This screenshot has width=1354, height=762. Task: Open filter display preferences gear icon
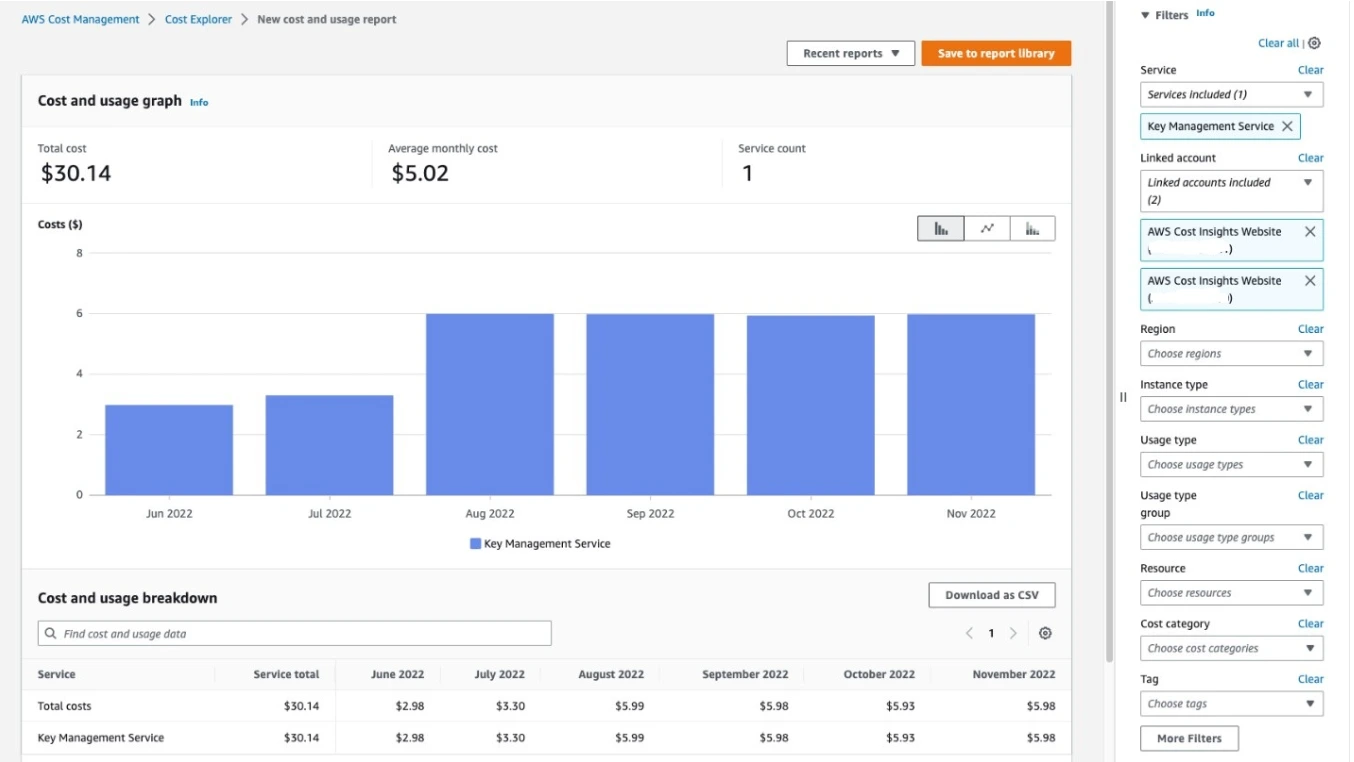click(x=1316, y=43)
